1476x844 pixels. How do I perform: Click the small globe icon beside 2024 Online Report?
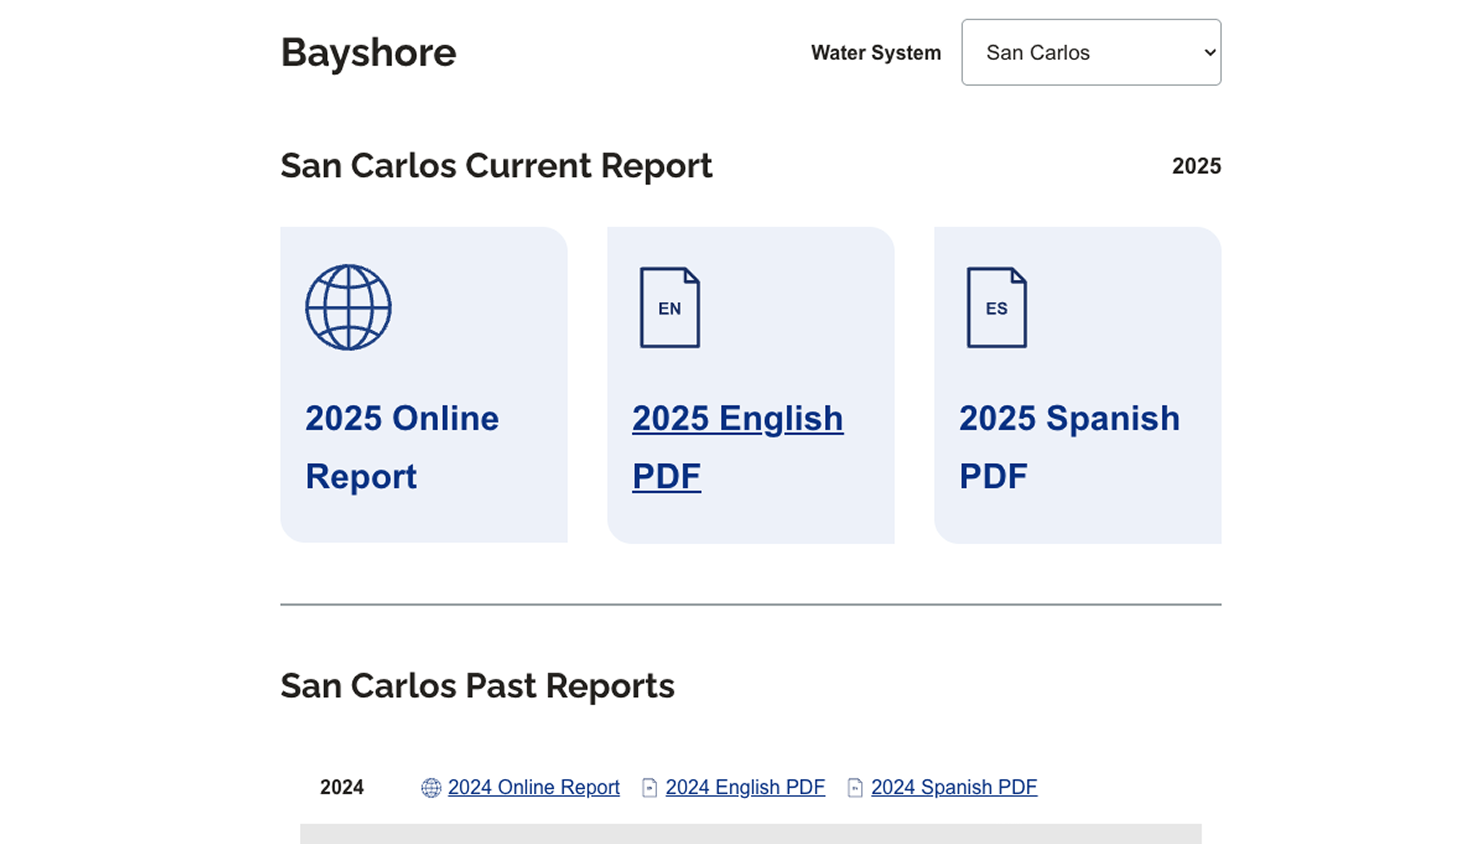click(431, 788)
